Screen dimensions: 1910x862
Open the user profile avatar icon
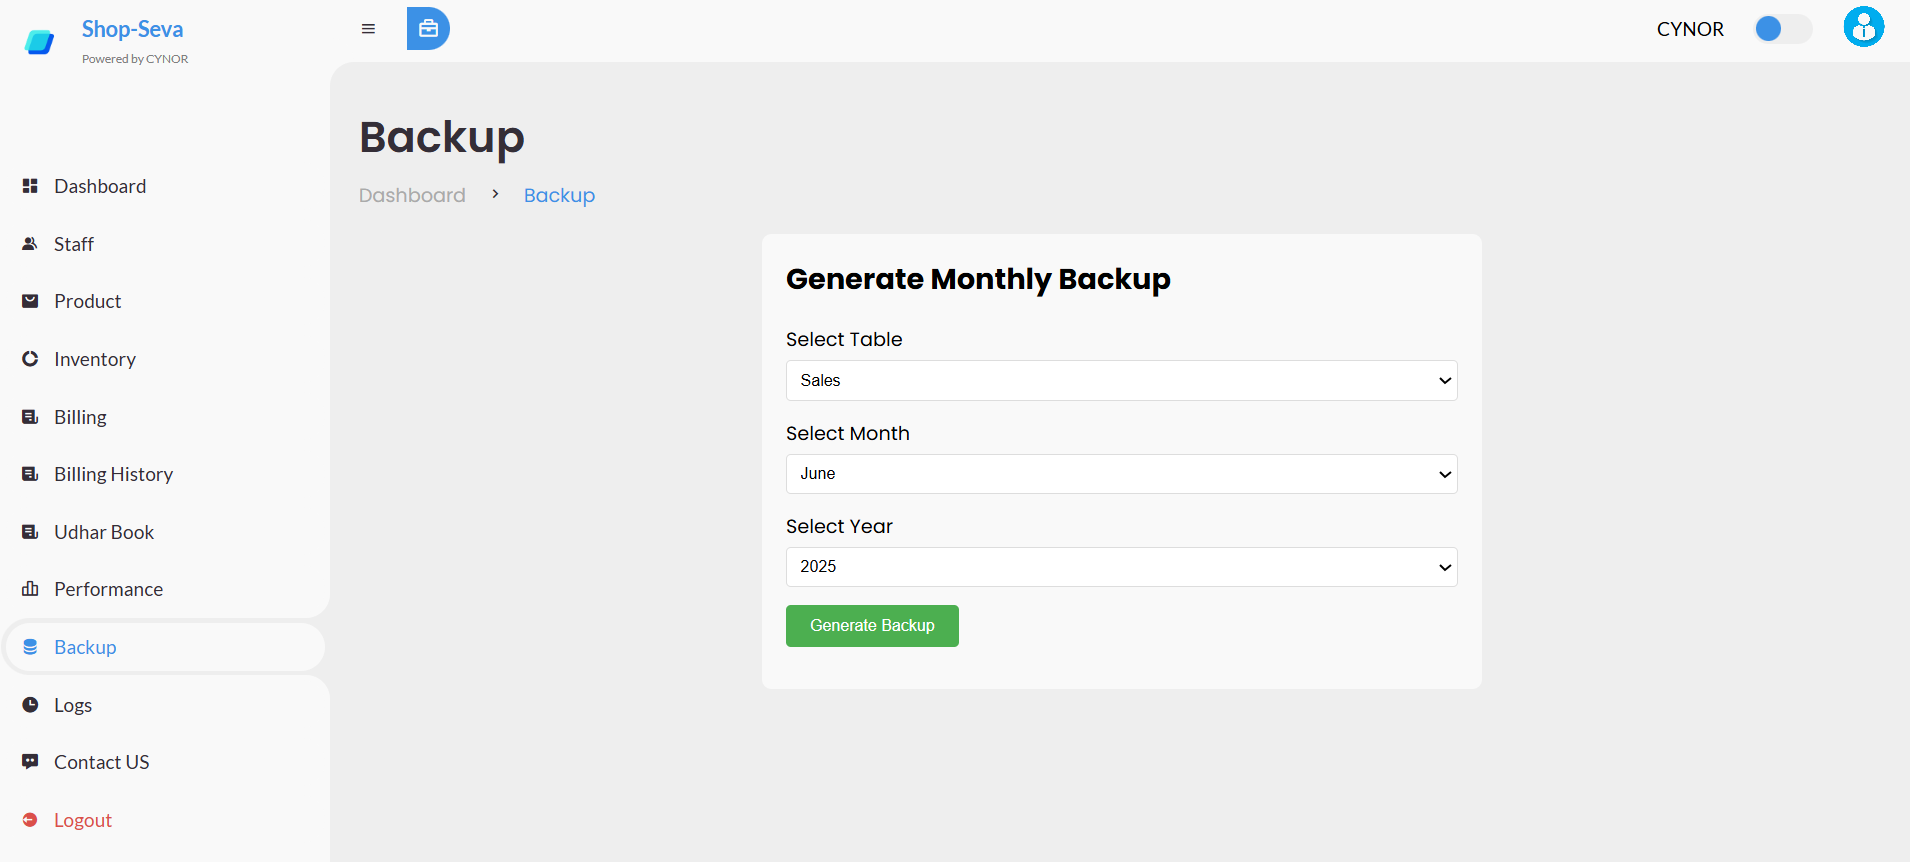pyautogui.click(x=1863, y=27)
